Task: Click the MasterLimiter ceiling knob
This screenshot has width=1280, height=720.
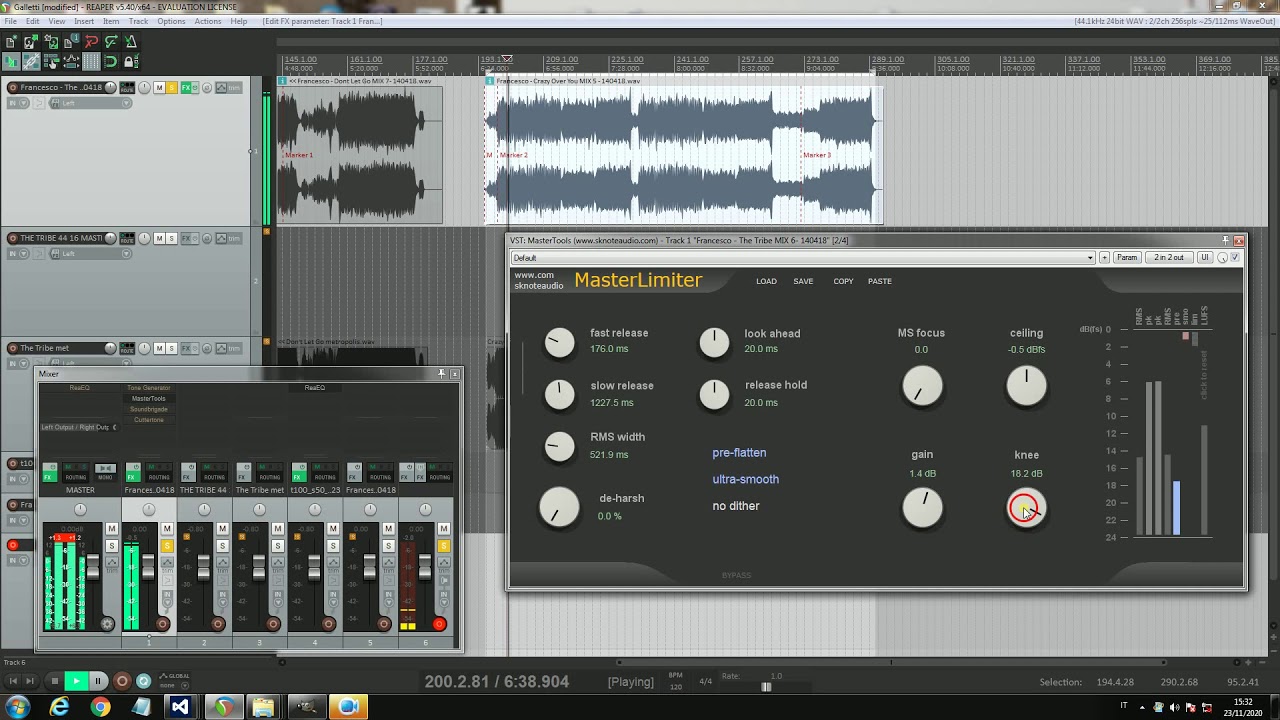Action: point(1026,386)
